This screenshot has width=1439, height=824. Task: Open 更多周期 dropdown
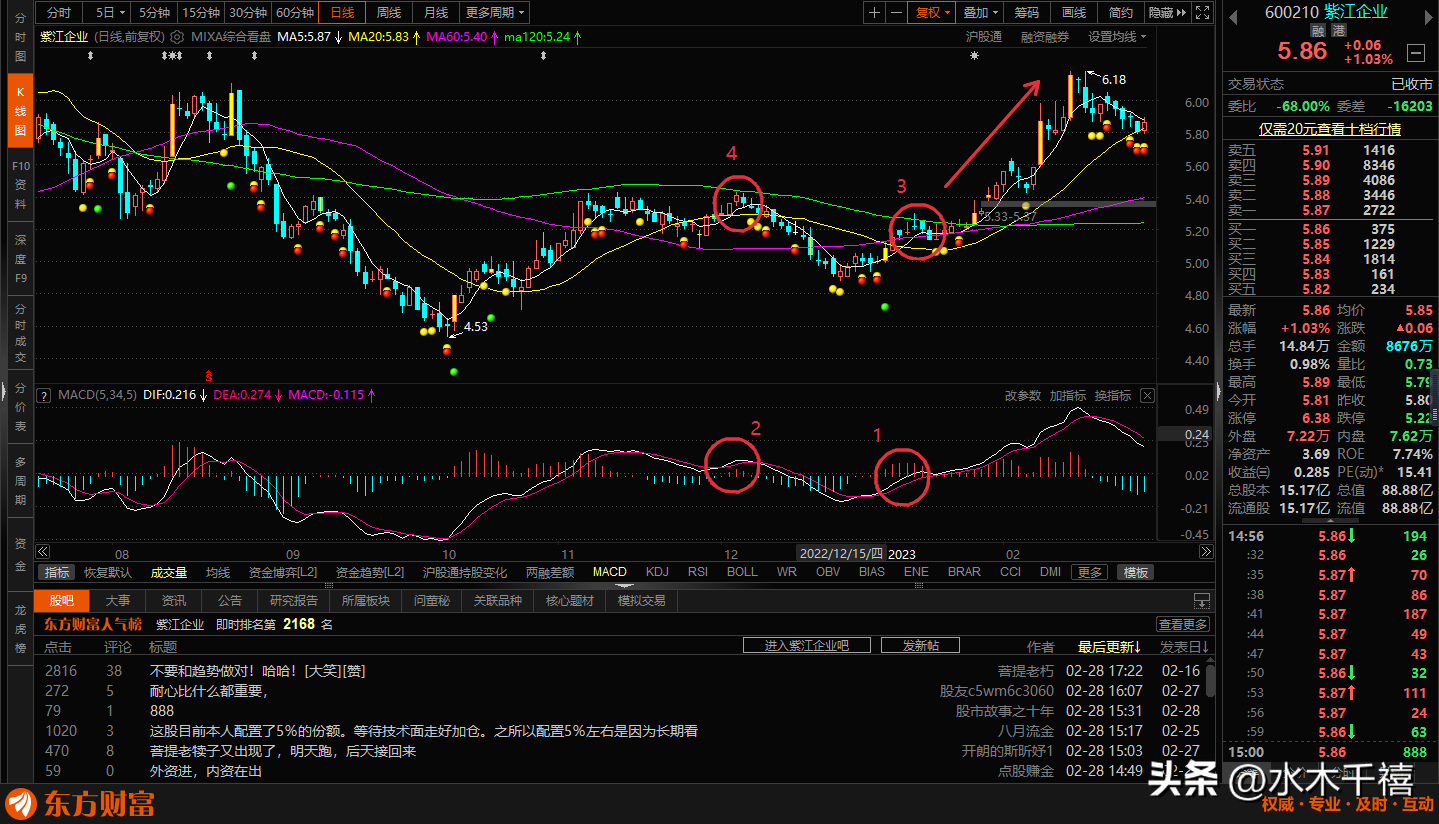[496, 13]
